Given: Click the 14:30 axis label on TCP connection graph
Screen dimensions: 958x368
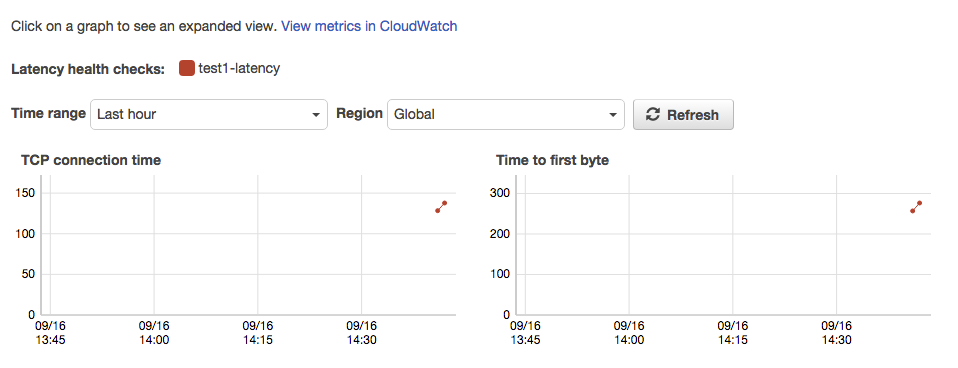Looking at the screenshot, I should [362, 333].
